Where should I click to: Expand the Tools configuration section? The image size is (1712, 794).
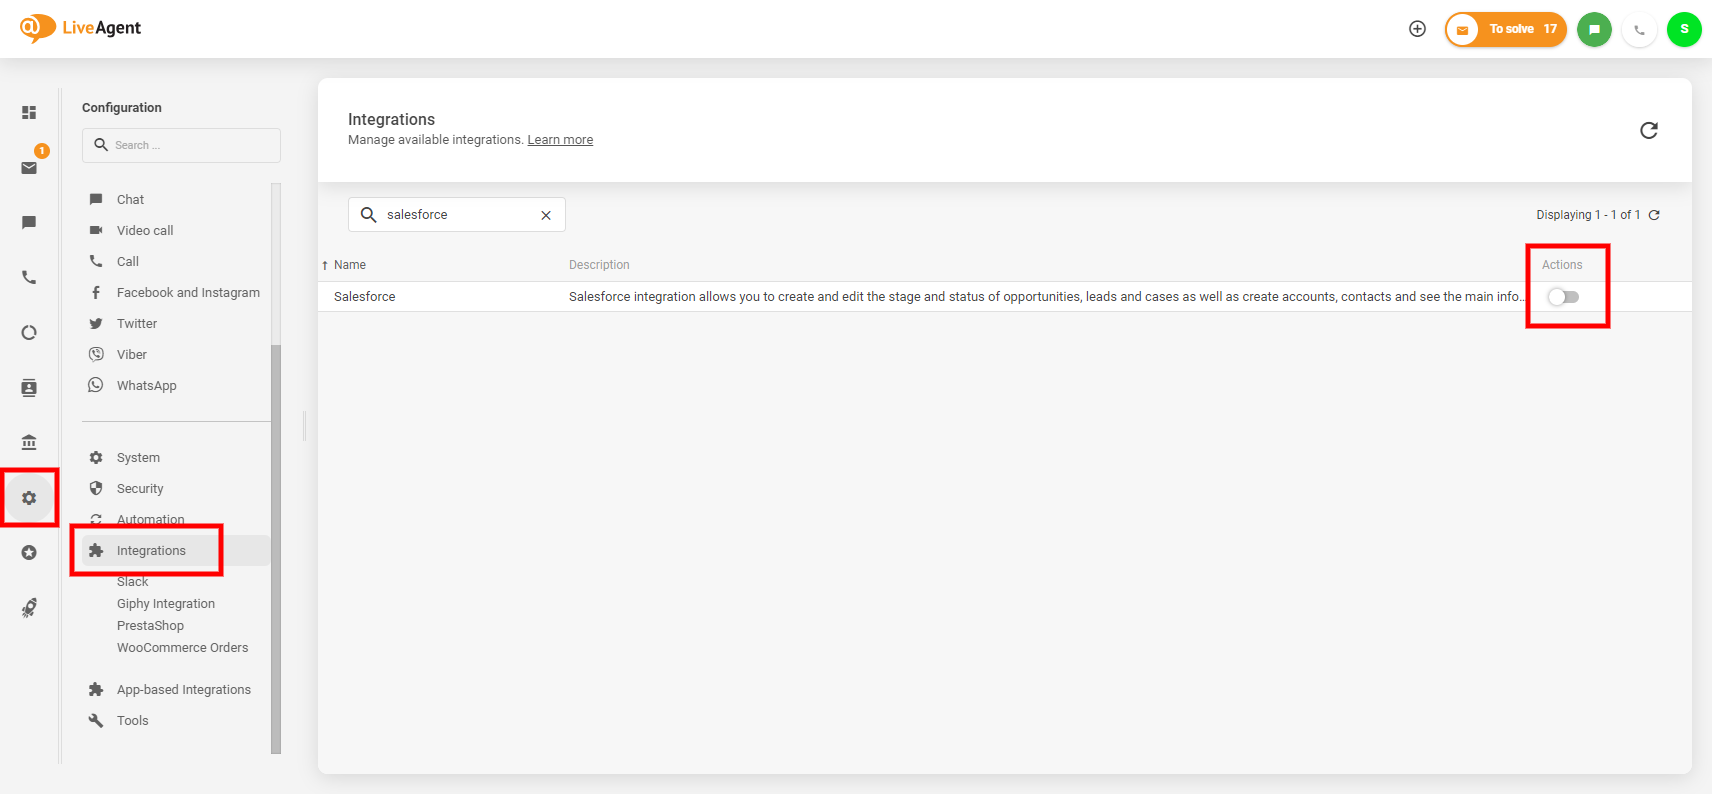[x=132, y=721]
